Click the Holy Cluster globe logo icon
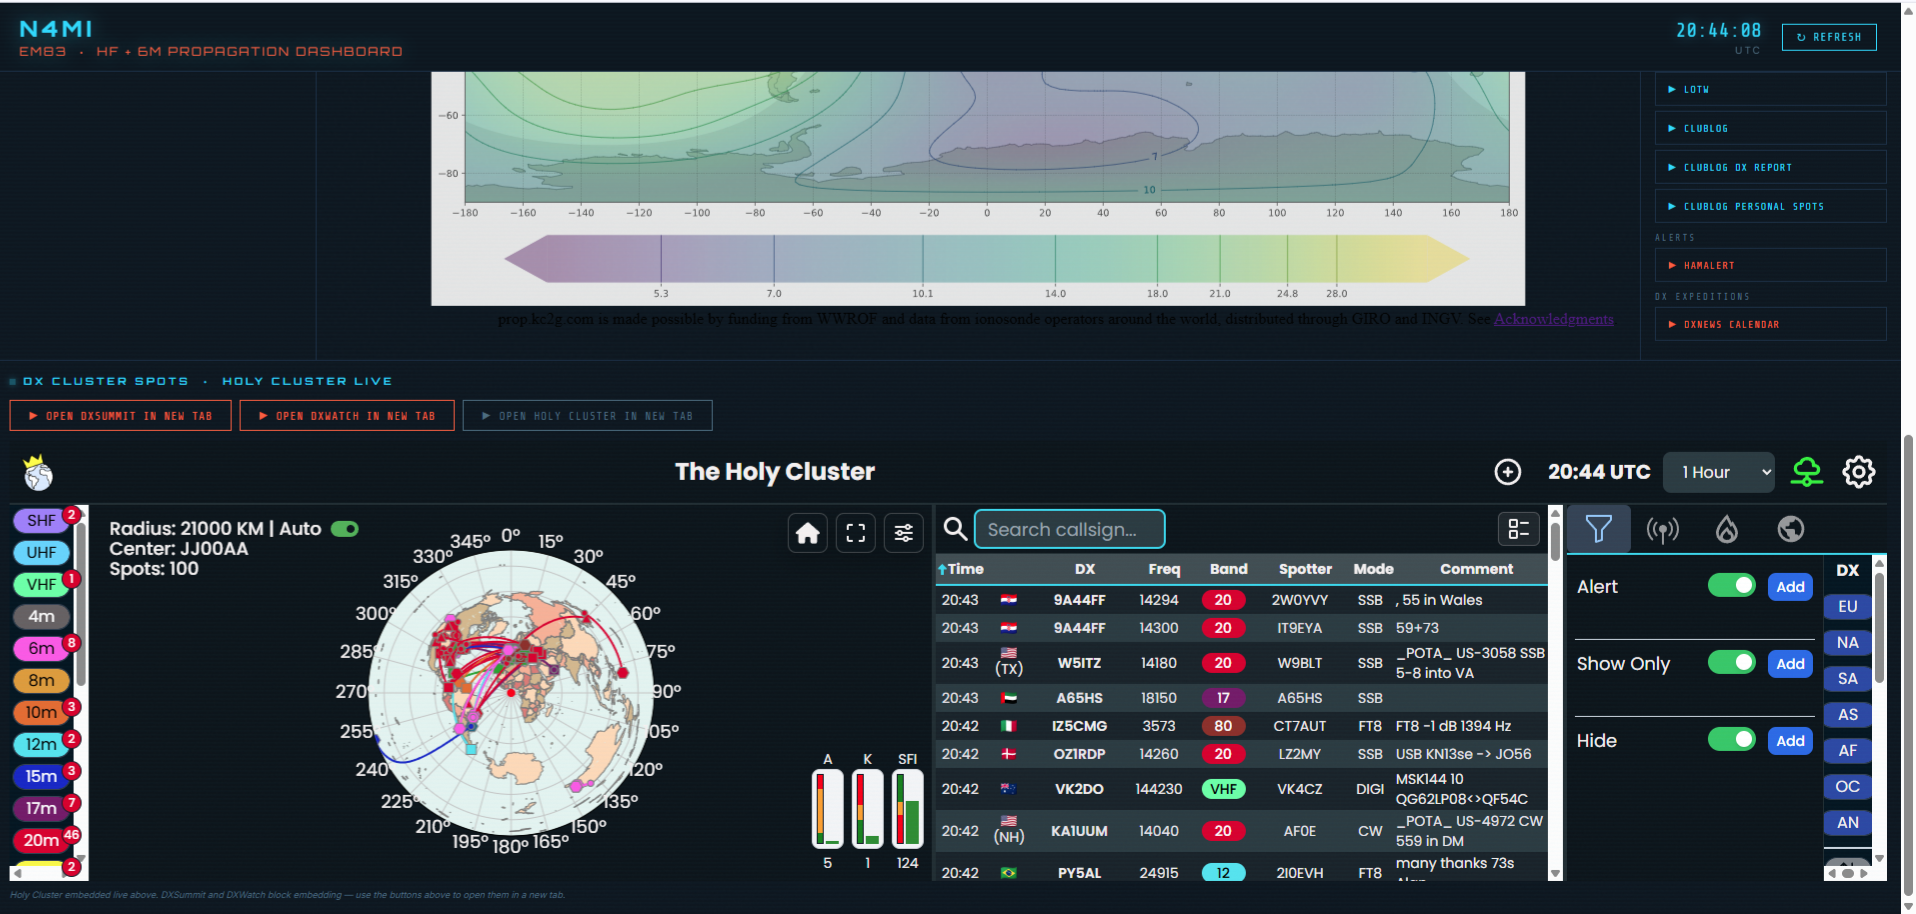This screenshot has width=1916, height=914. click(x=38, y=472)
